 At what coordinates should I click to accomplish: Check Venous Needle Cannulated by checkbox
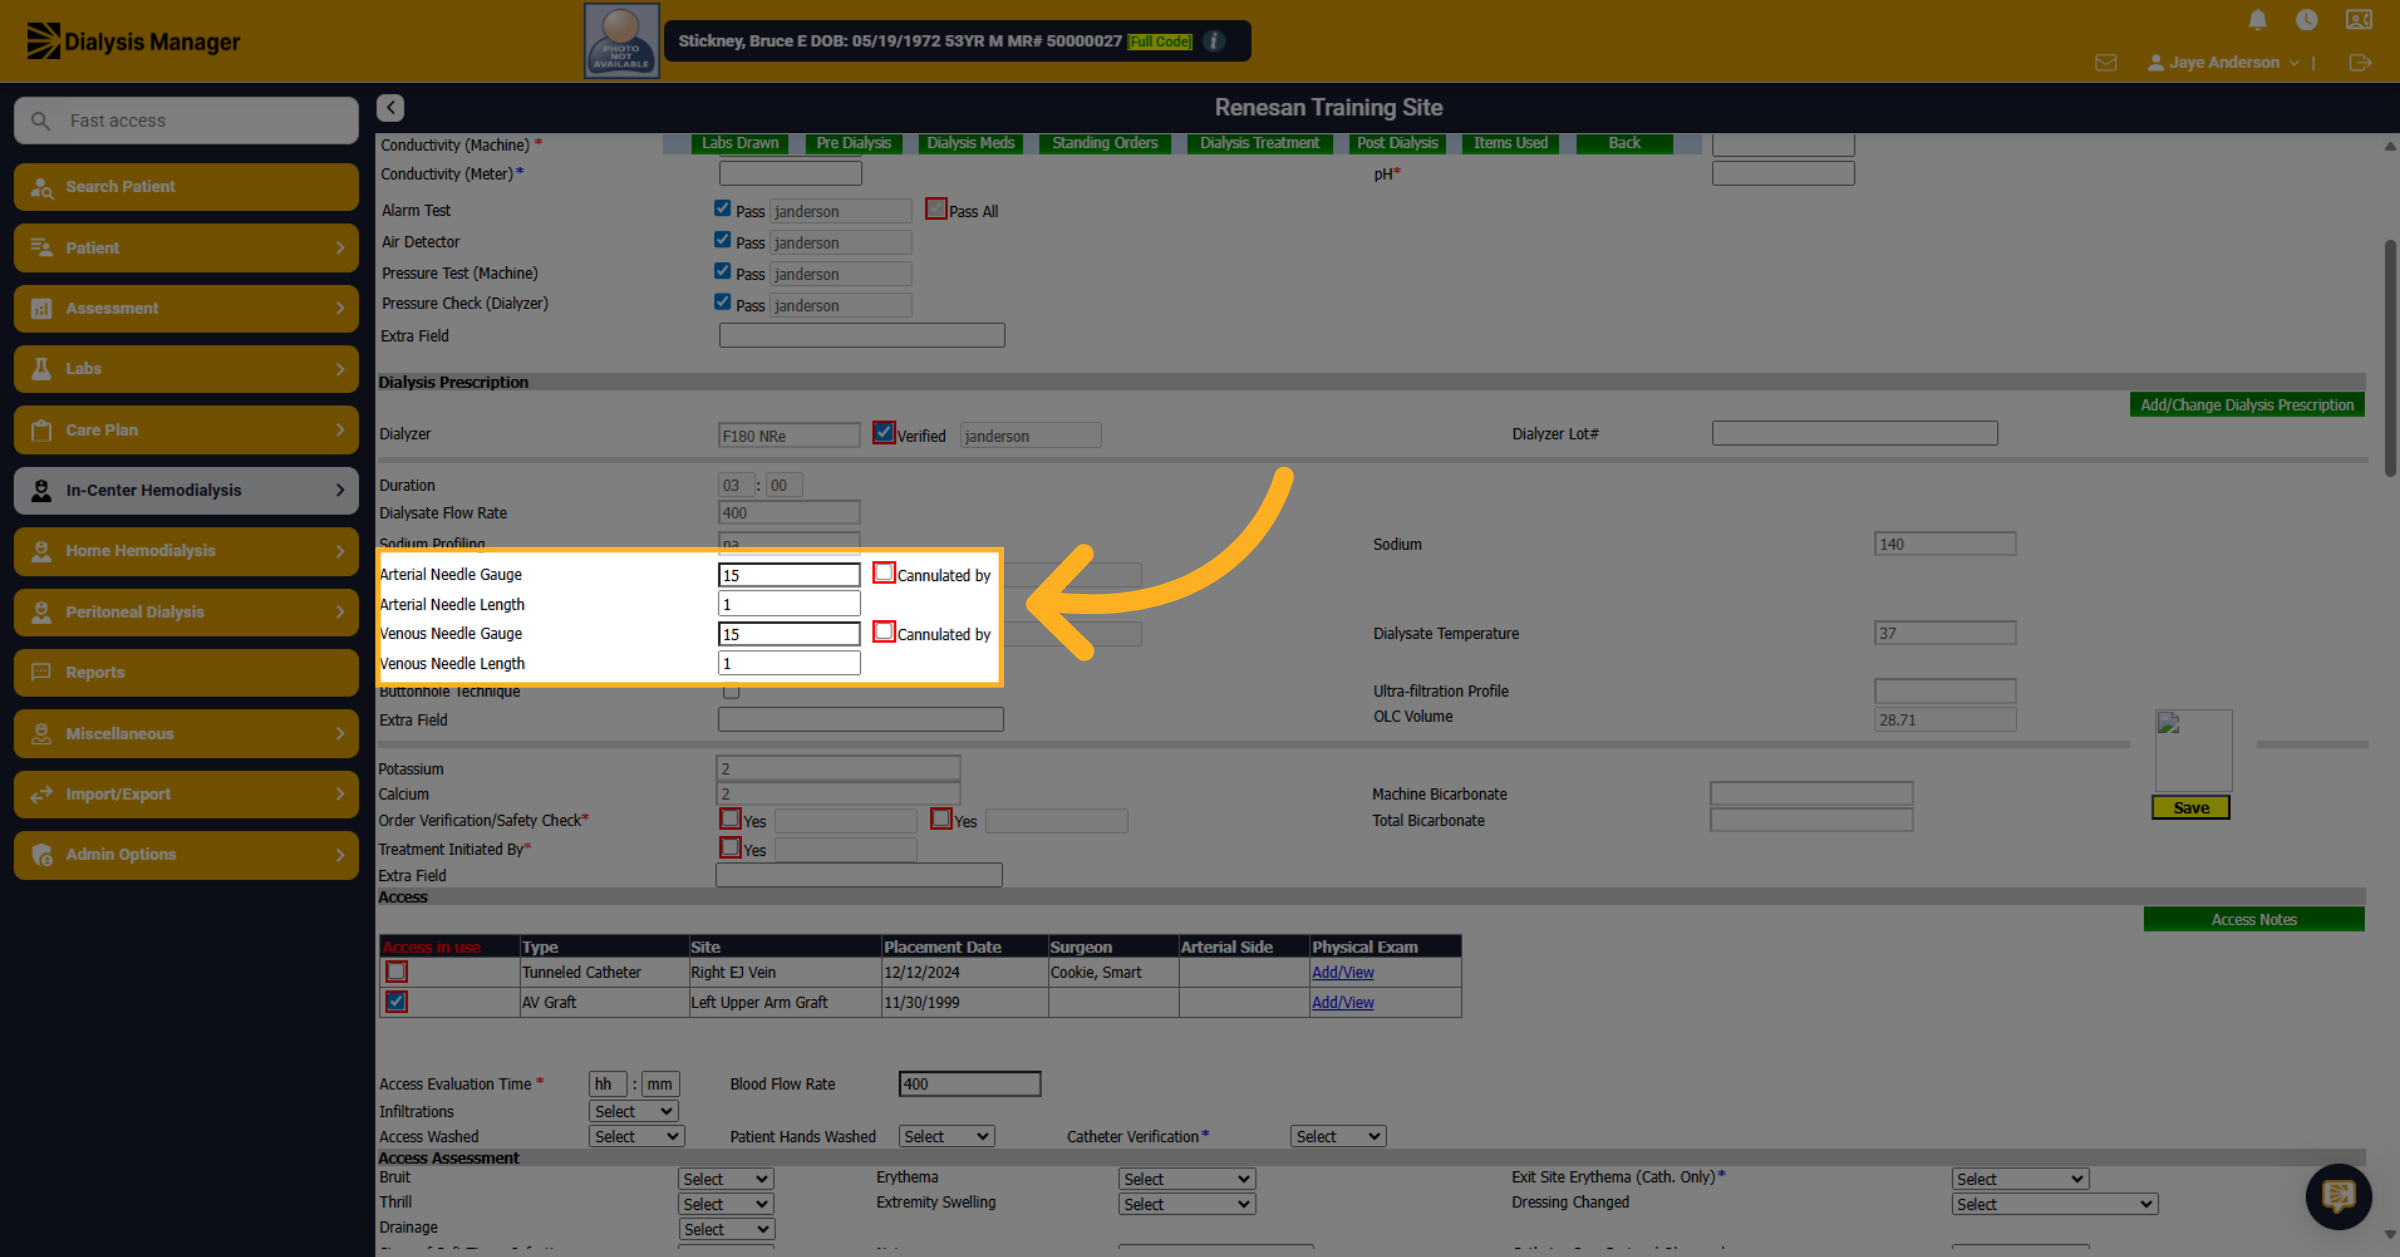(x=883, y=632)
